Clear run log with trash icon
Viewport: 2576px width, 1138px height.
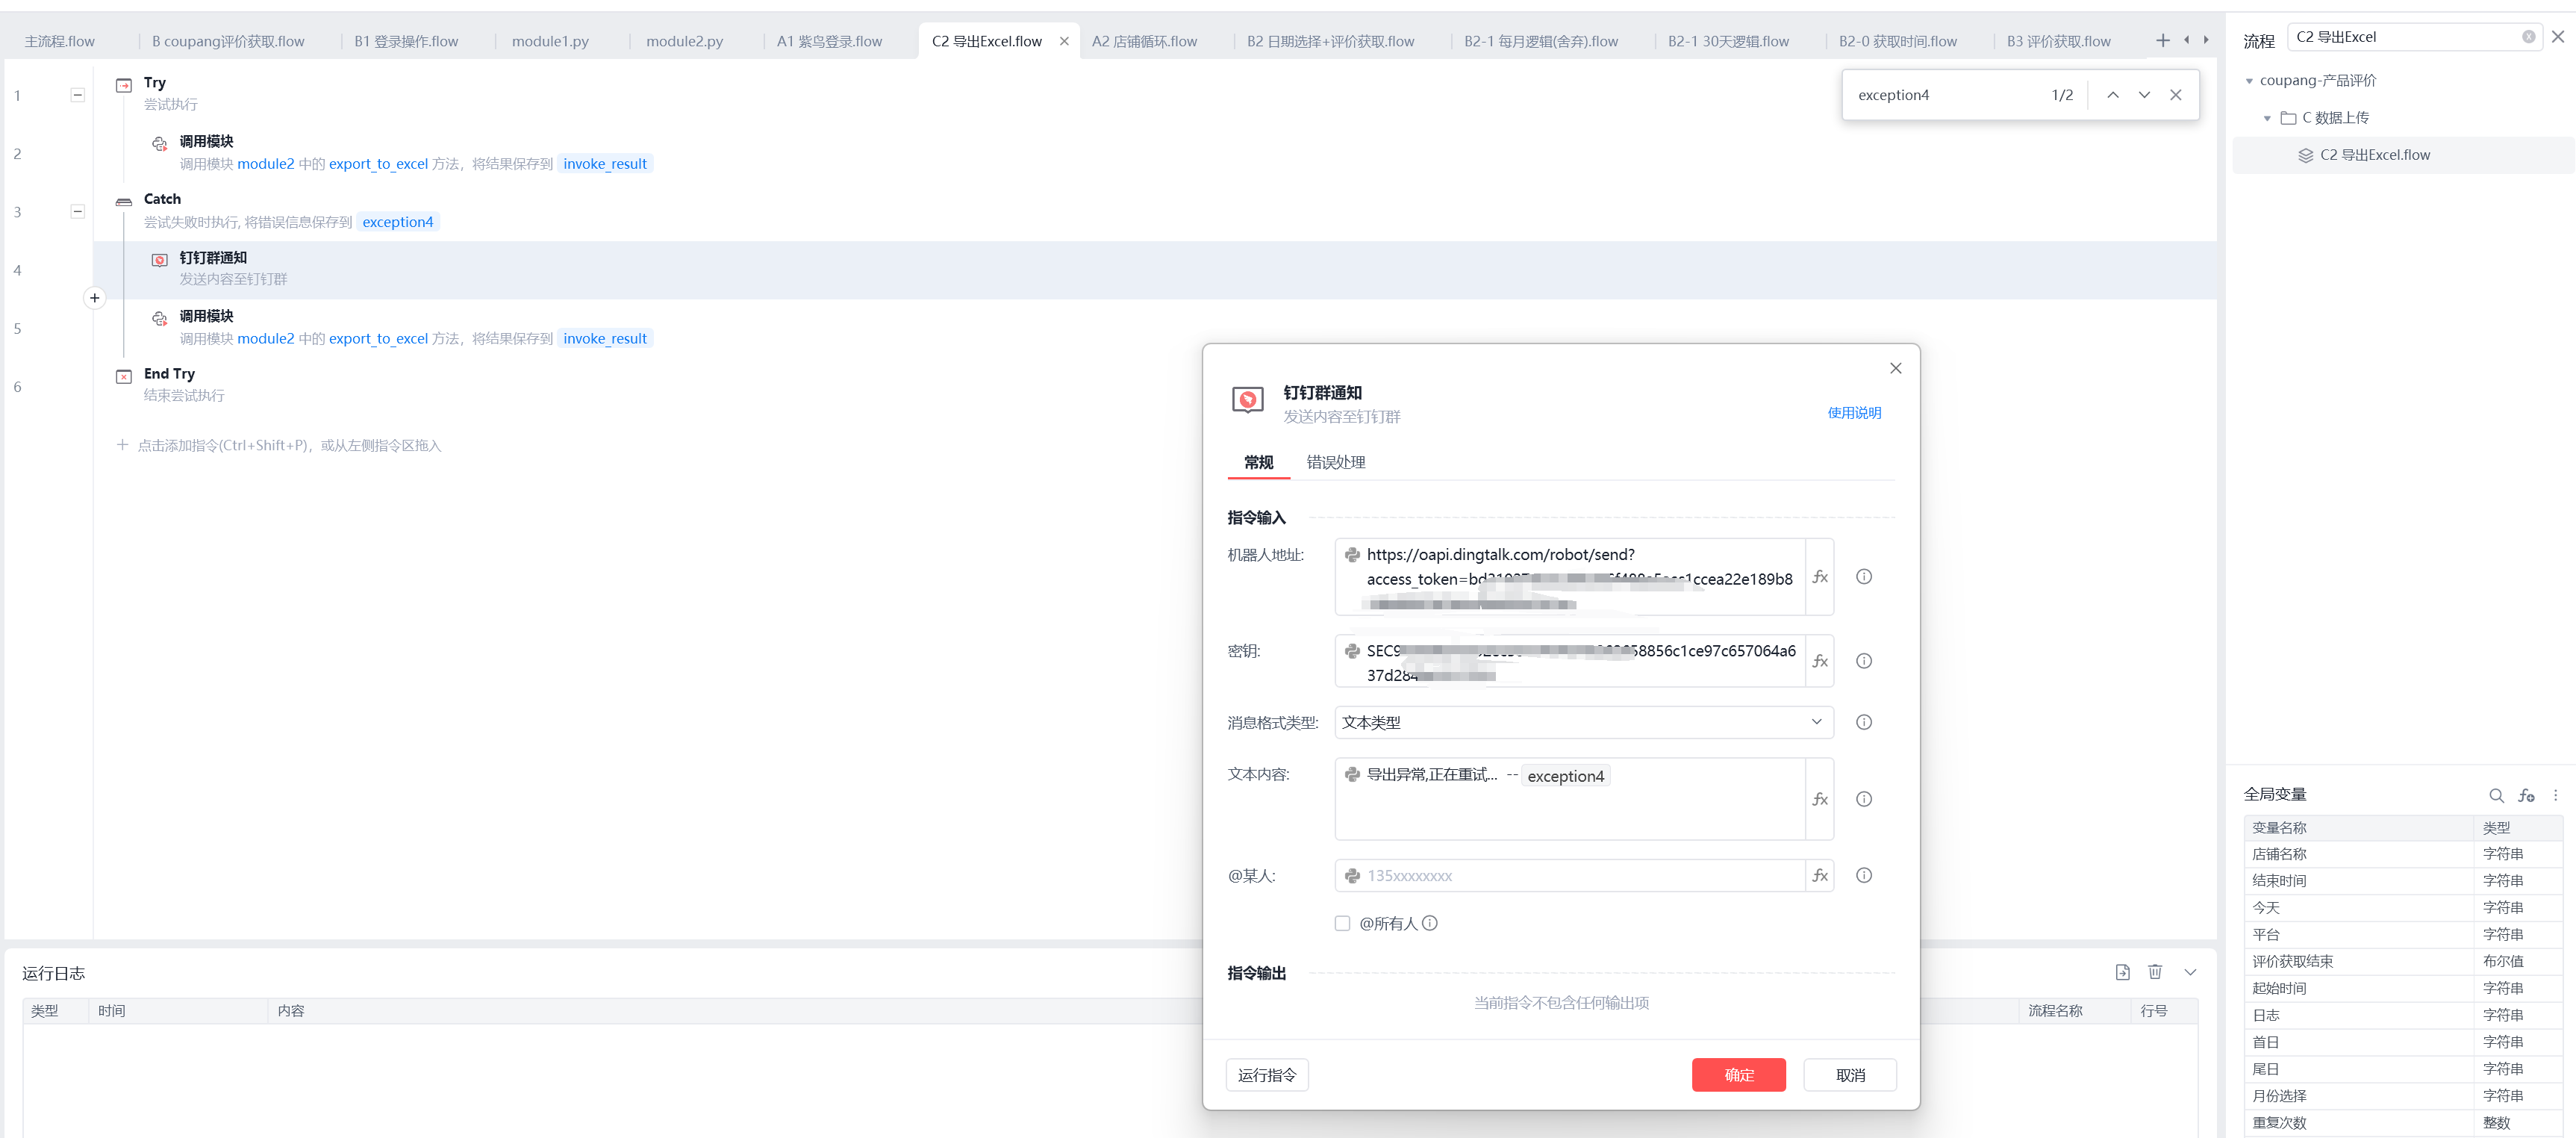pyautogui.click(x=2155, y=972)
